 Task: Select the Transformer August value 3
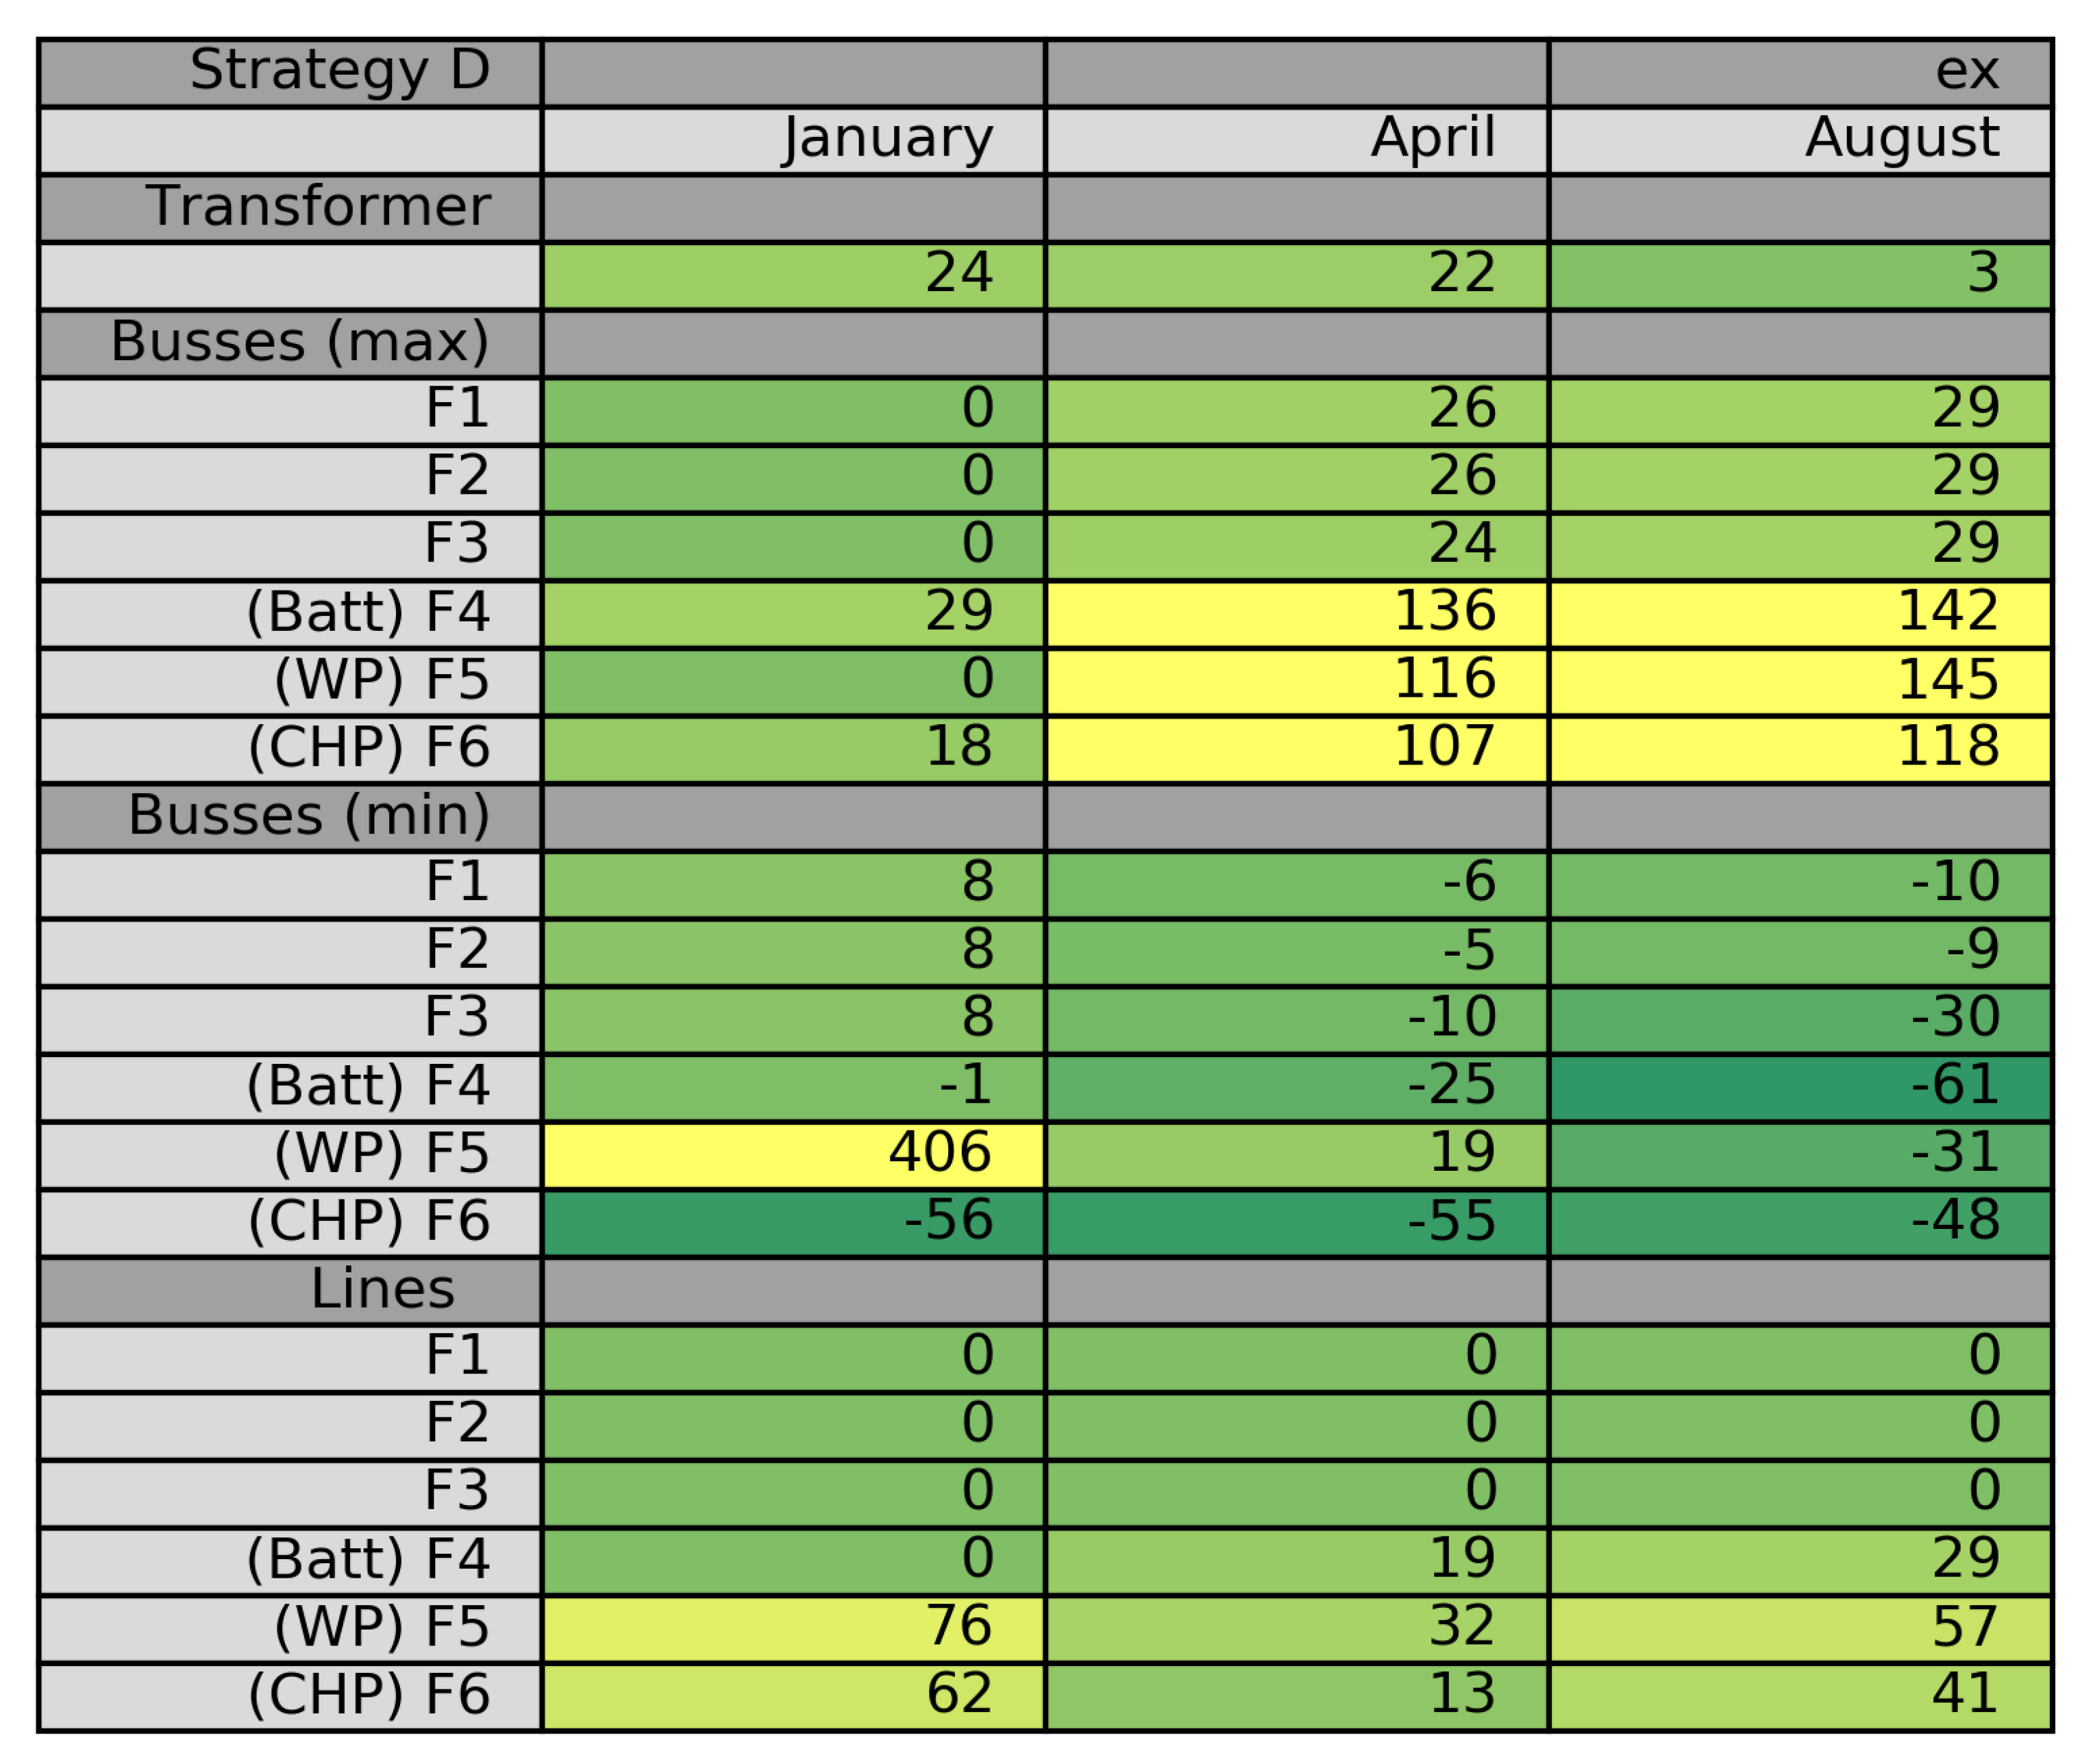point(1800,275)
